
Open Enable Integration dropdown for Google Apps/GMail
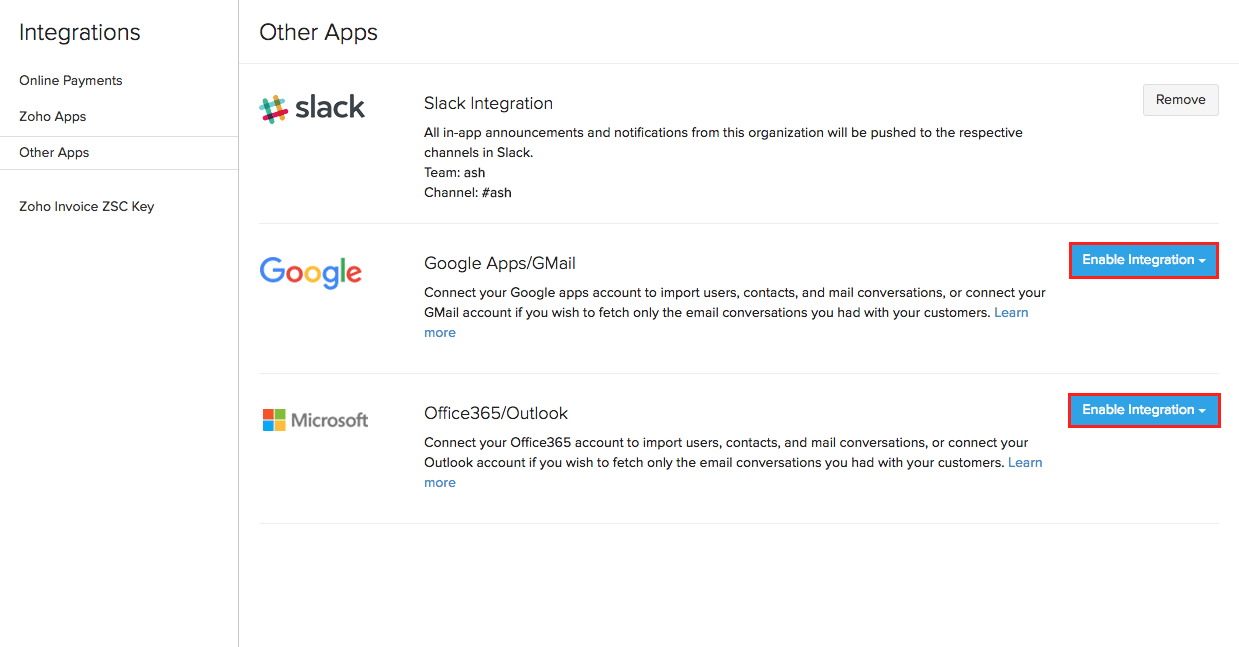click(1143, 260)
